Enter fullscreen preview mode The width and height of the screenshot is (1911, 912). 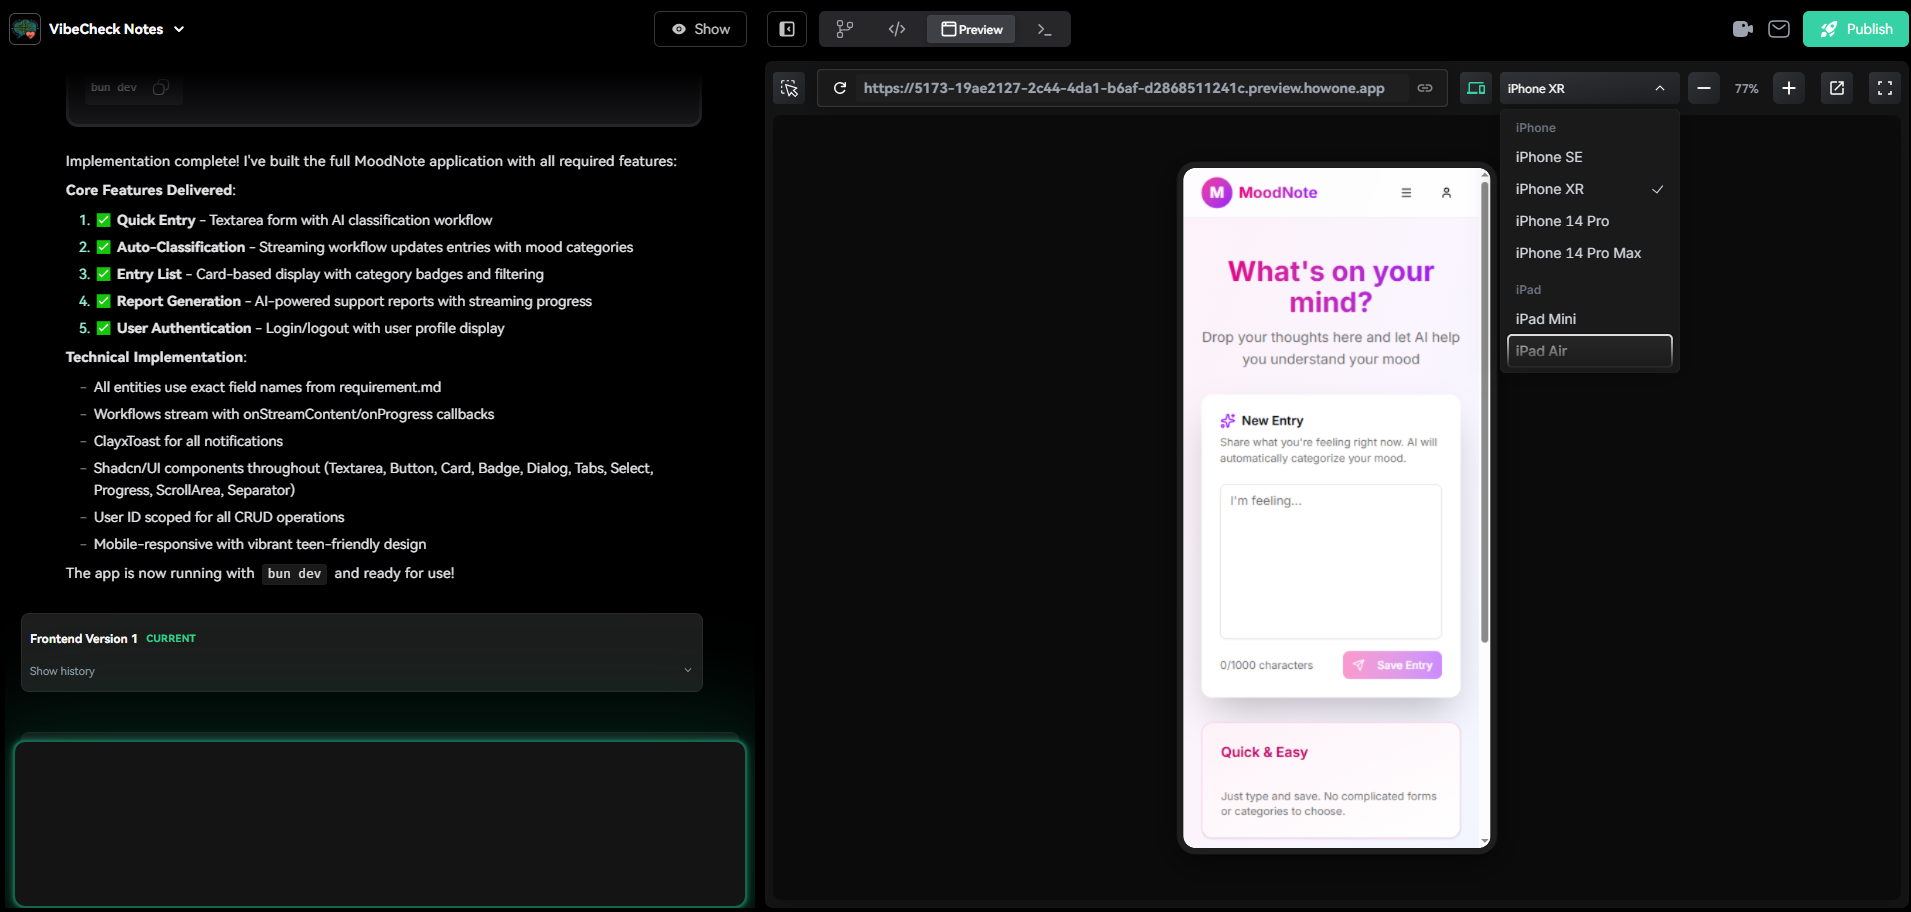[1885, 88]
